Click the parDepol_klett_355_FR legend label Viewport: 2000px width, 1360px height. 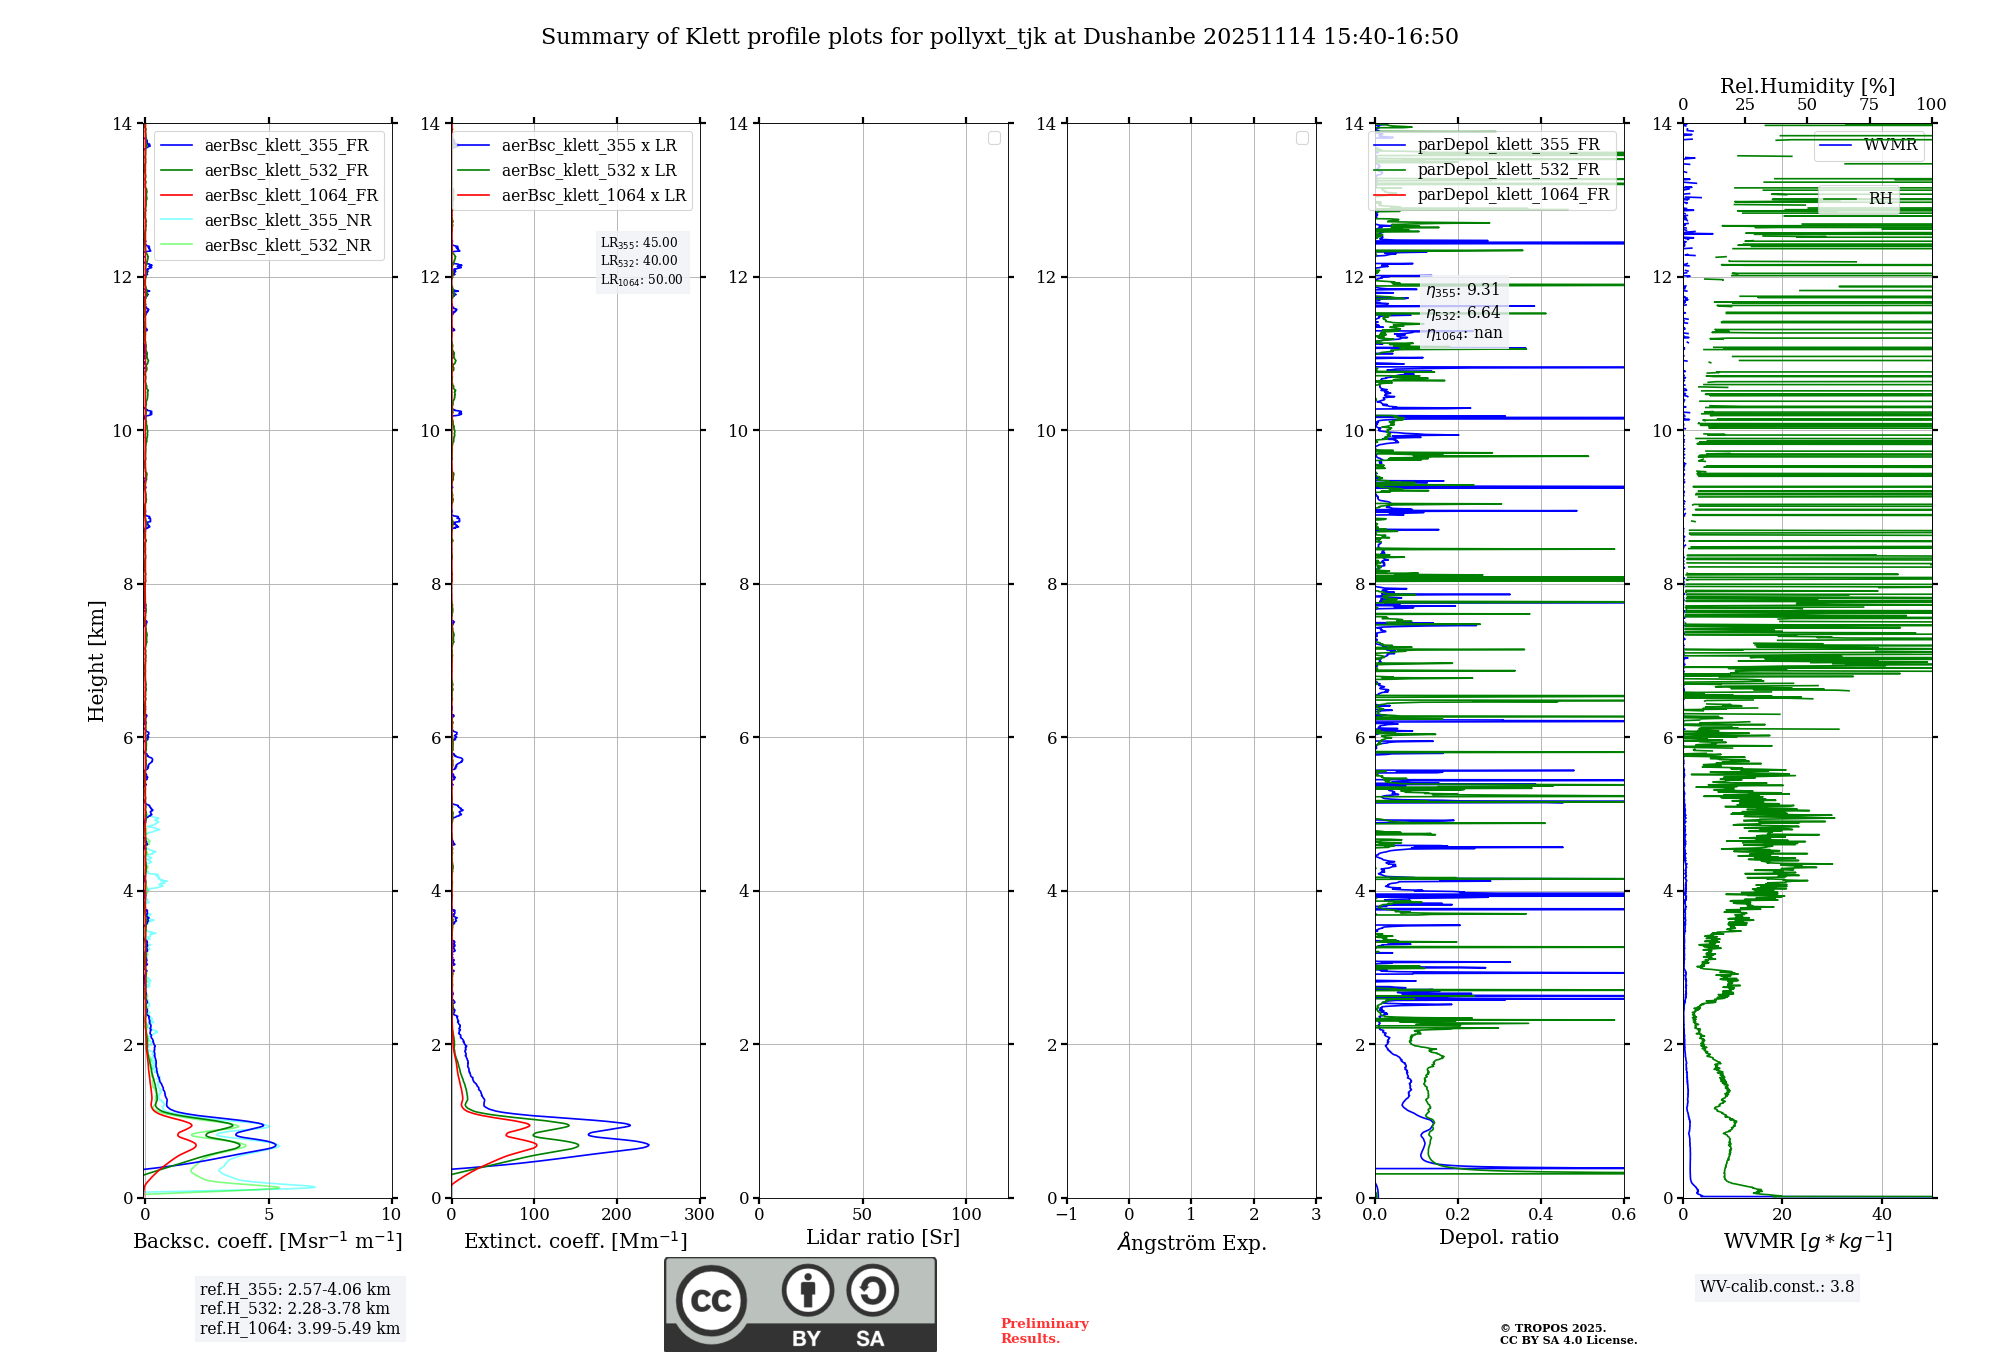1508,145
